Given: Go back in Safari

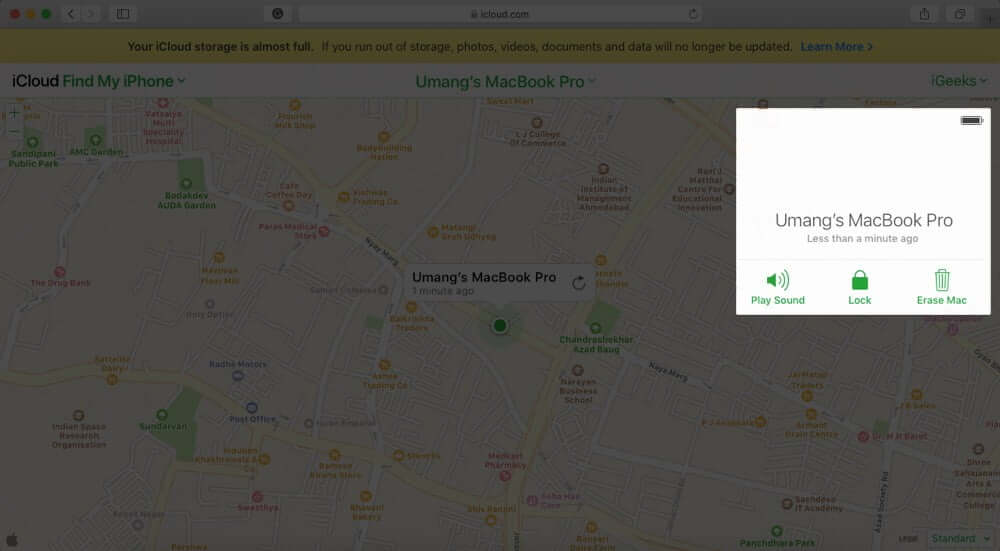Looking at the screenshot, I should point(71,13).
